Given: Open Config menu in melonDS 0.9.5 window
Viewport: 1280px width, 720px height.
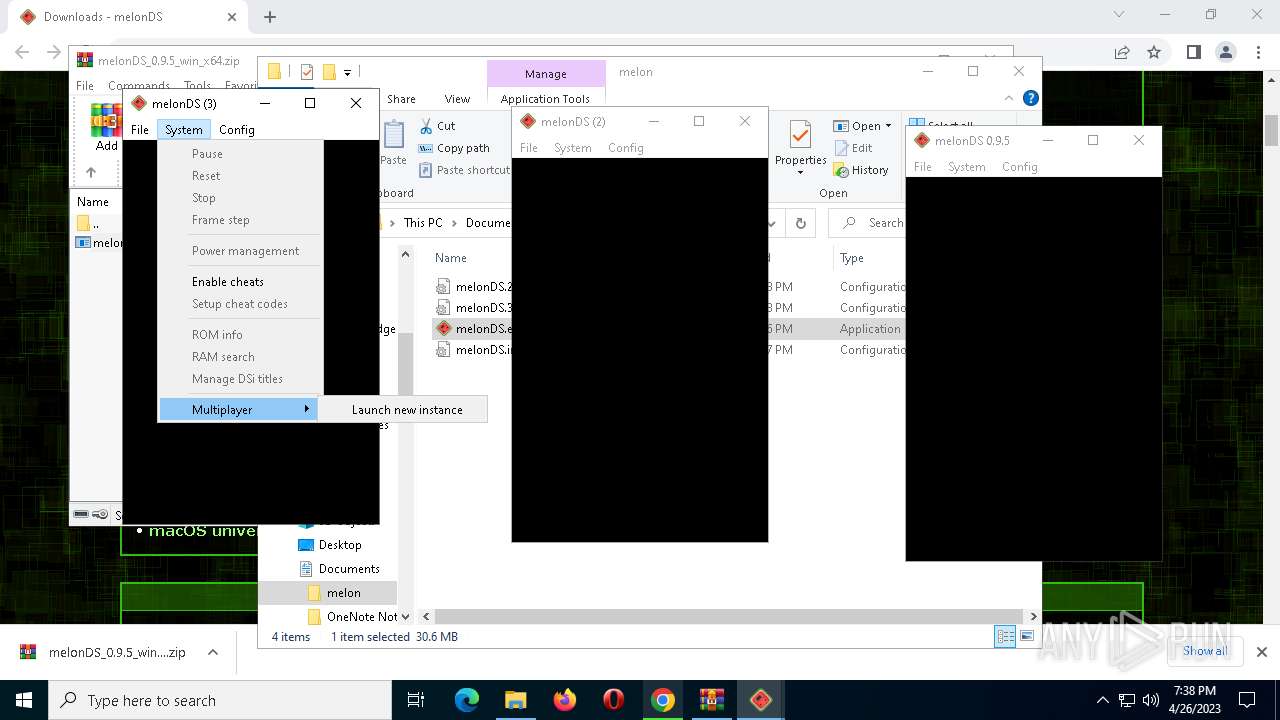Looking at the screenshot, I should click(x=1020, y=167).
